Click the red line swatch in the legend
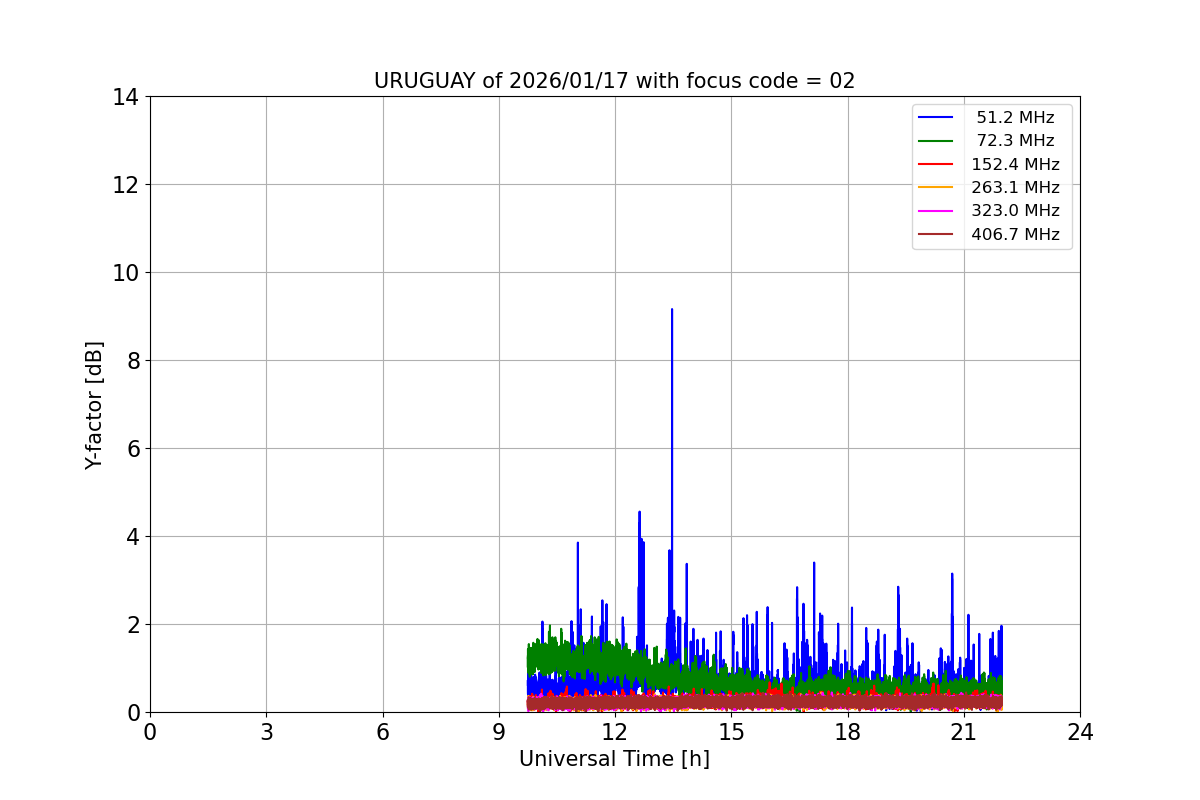This screenshot has height=800, width=1200. click(x=936, y=164)
